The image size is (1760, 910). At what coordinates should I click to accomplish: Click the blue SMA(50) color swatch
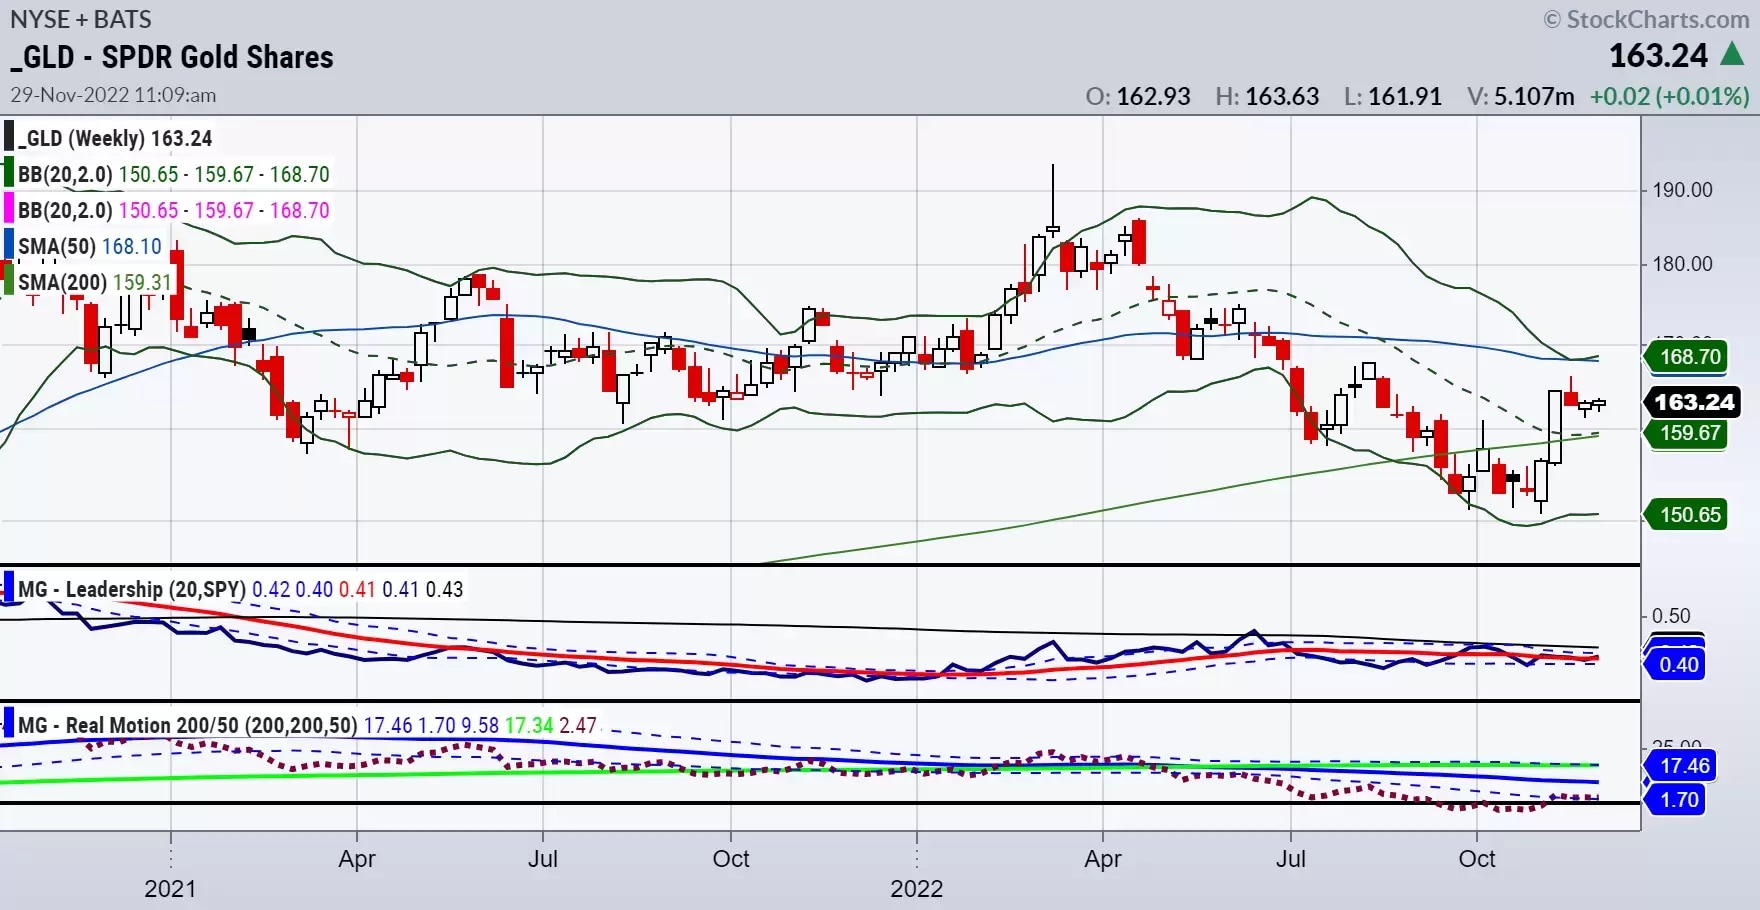click(9, 245)
